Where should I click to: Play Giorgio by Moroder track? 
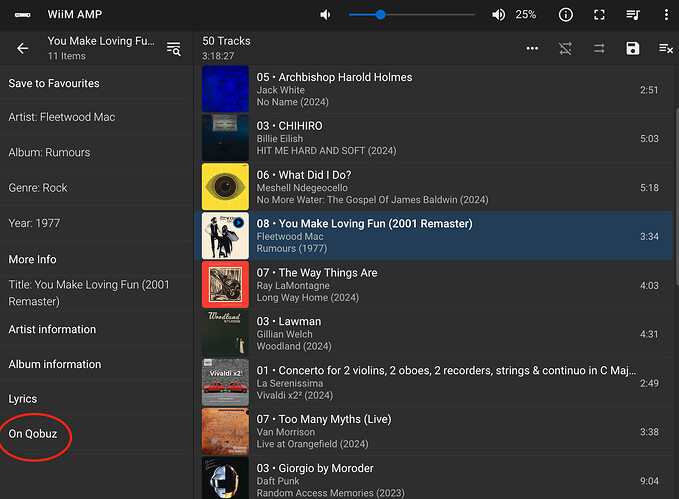coord(433,478)
